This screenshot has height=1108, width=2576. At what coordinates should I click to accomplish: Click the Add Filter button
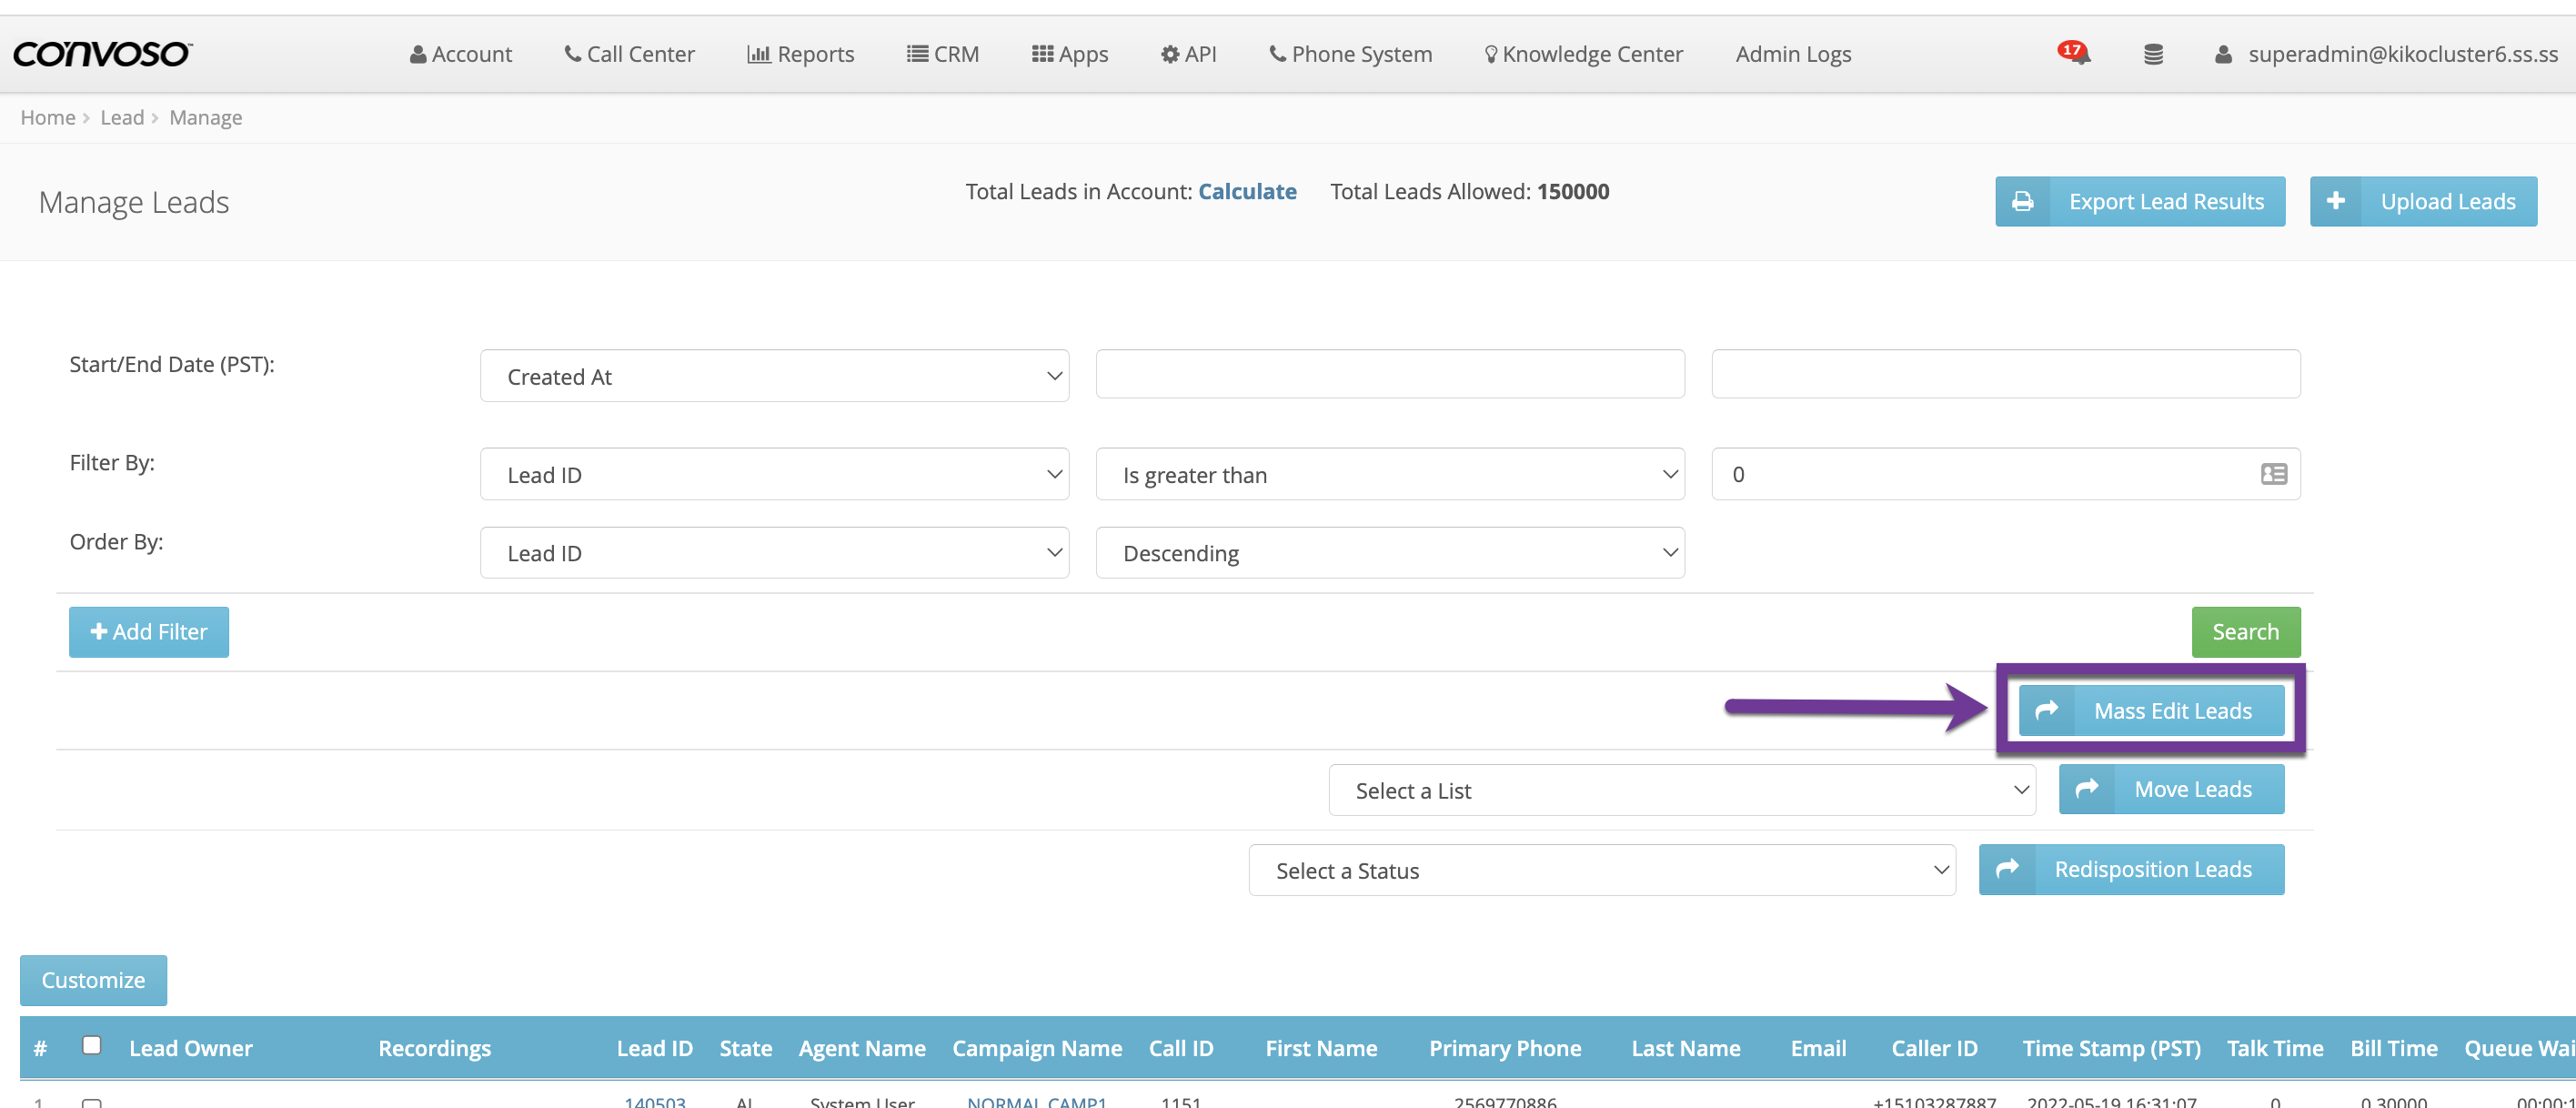point(148,632)
